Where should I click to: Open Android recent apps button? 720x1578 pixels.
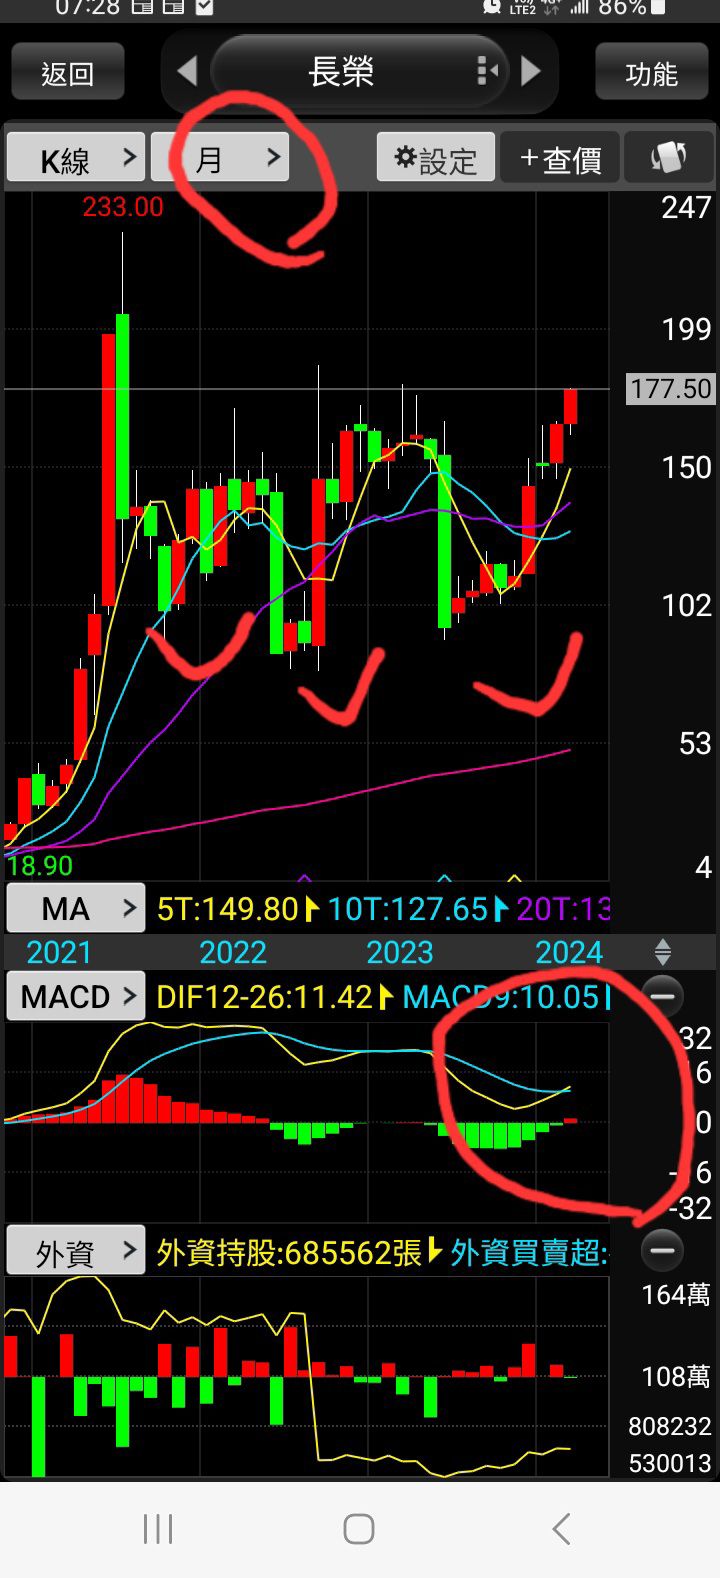click(x=158, y=1529)
